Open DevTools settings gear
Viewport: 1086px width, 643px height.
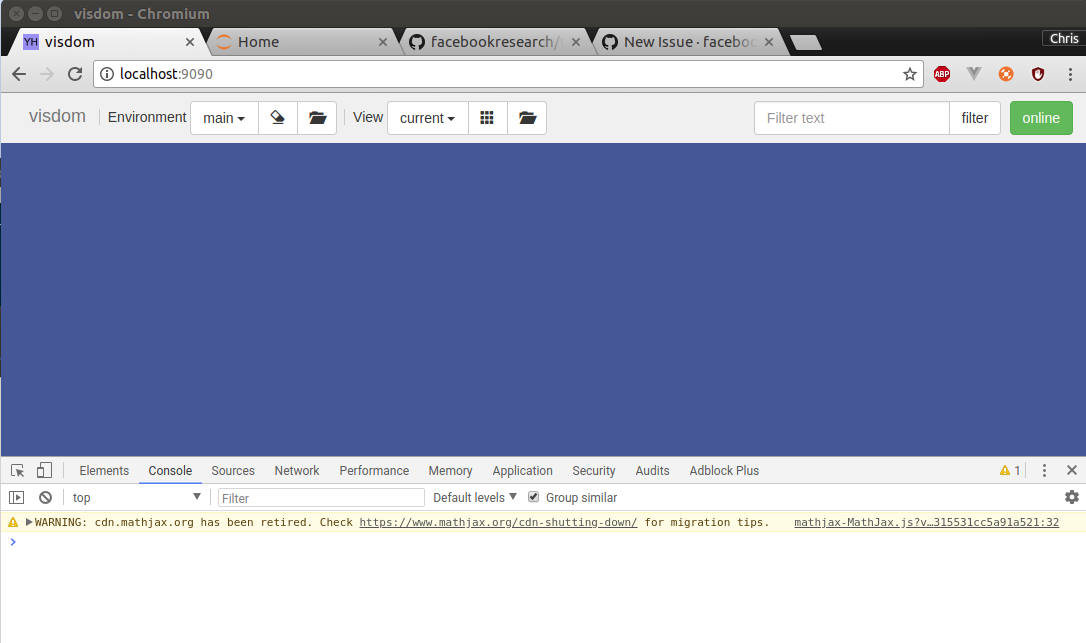click(x=1071, y=497)
